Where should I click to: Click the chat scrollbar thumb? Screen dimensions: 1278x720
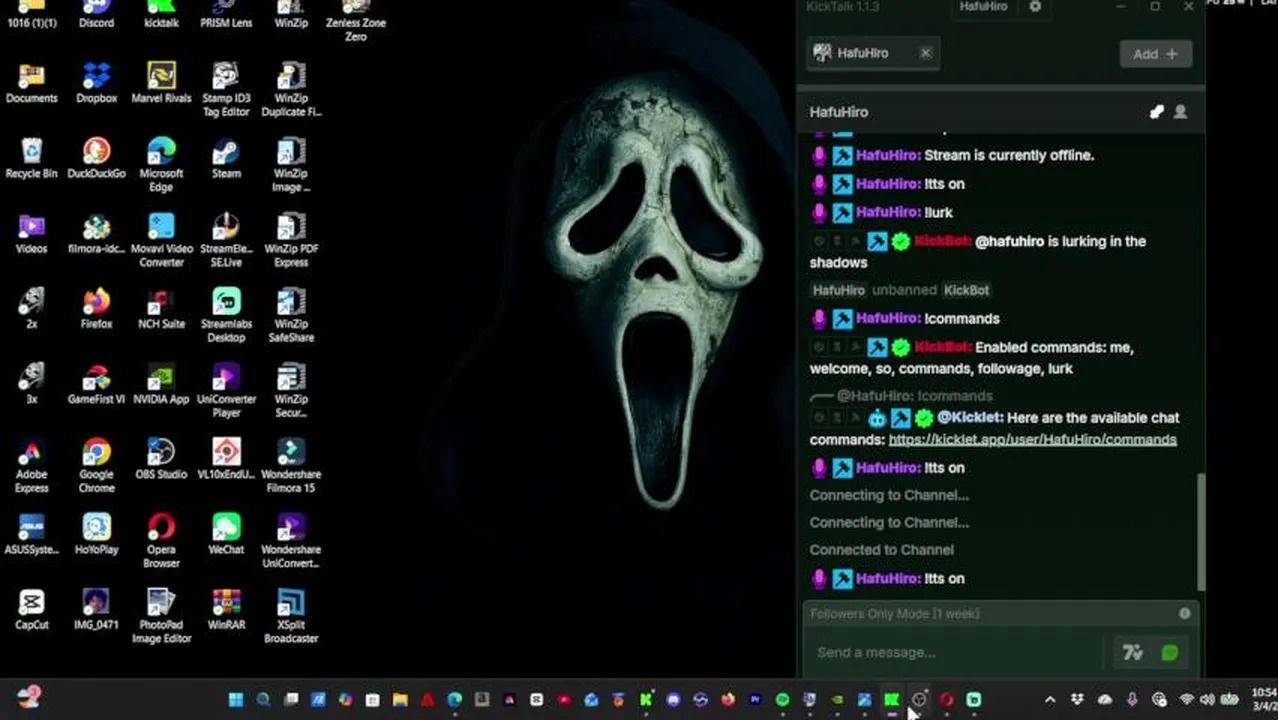tap(1201, 532)
